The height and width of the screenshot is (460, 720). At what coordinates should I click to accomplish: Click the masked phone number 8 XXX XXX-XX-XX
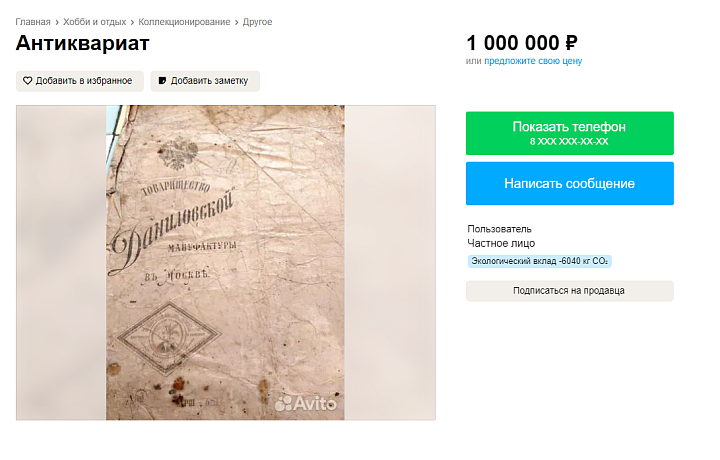point(569,142)
